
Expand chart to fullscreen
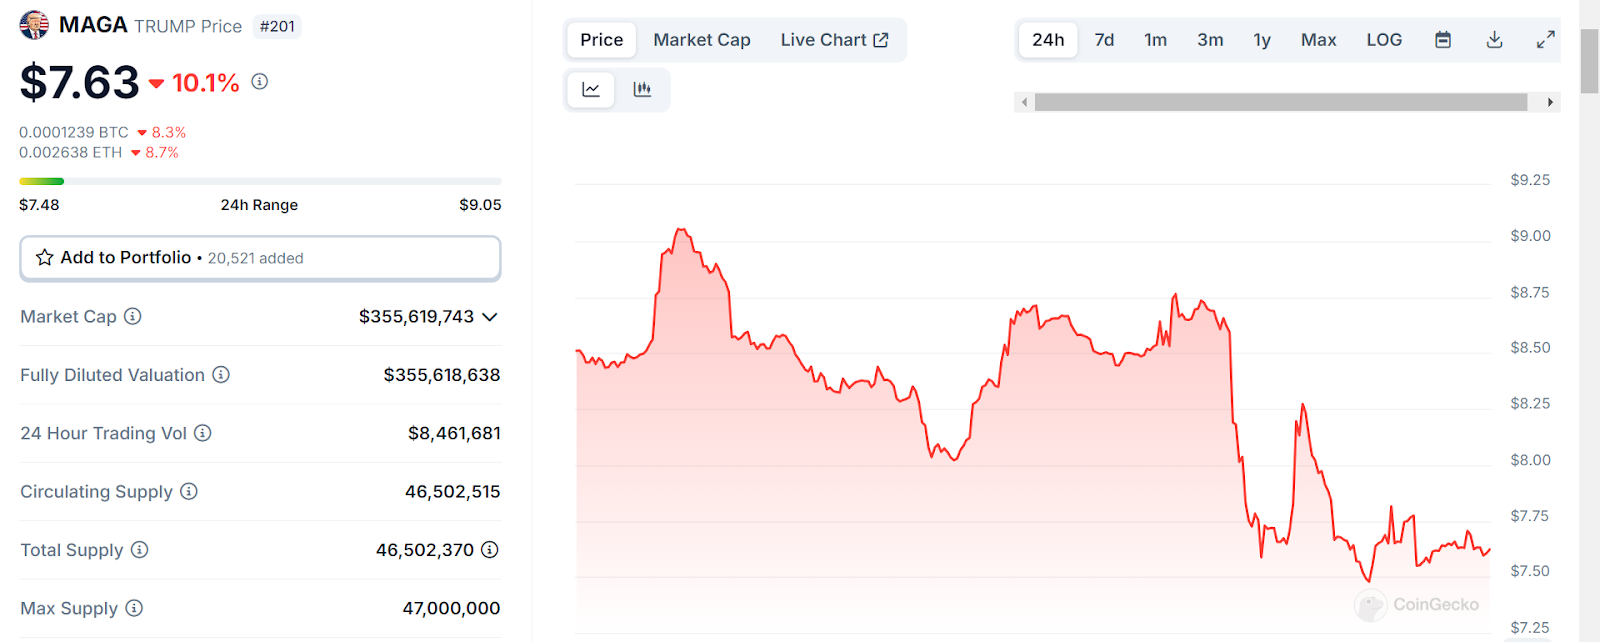click(x=1545, y=40)
